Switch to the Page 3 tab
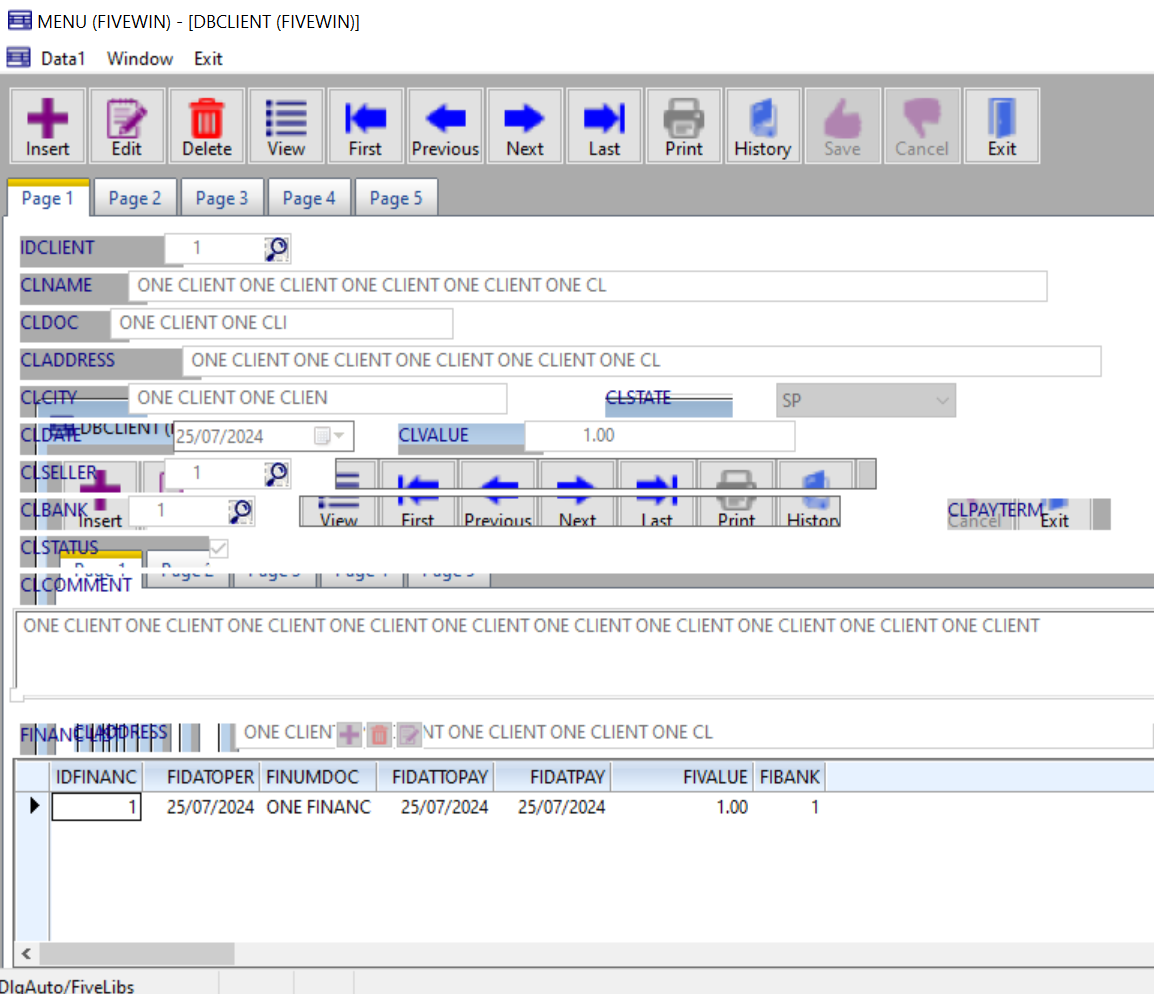The width and height of the screenshot is (1154, 994). (221, 198)
